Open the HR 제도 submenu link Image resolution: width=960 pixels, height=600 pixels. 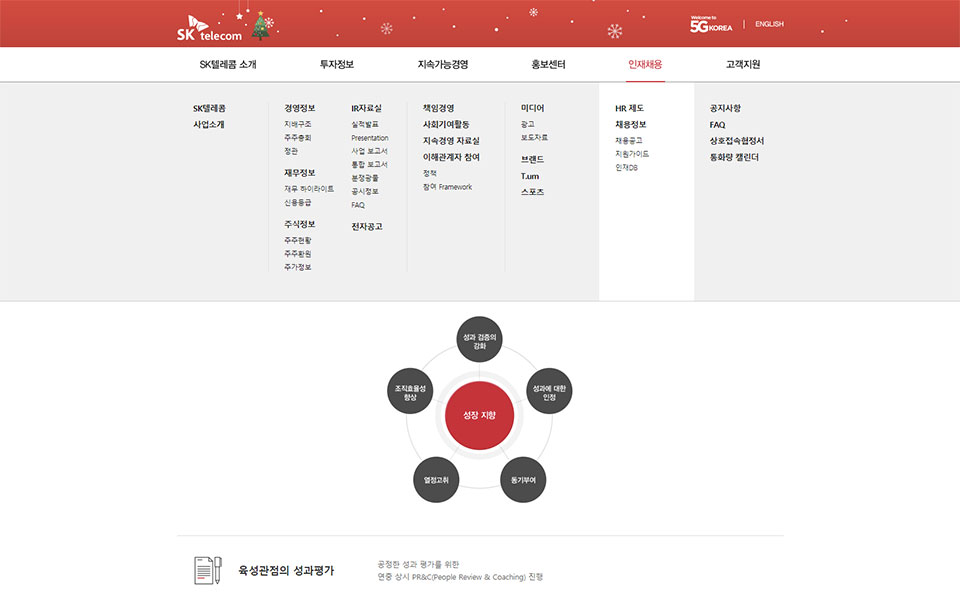629,108
